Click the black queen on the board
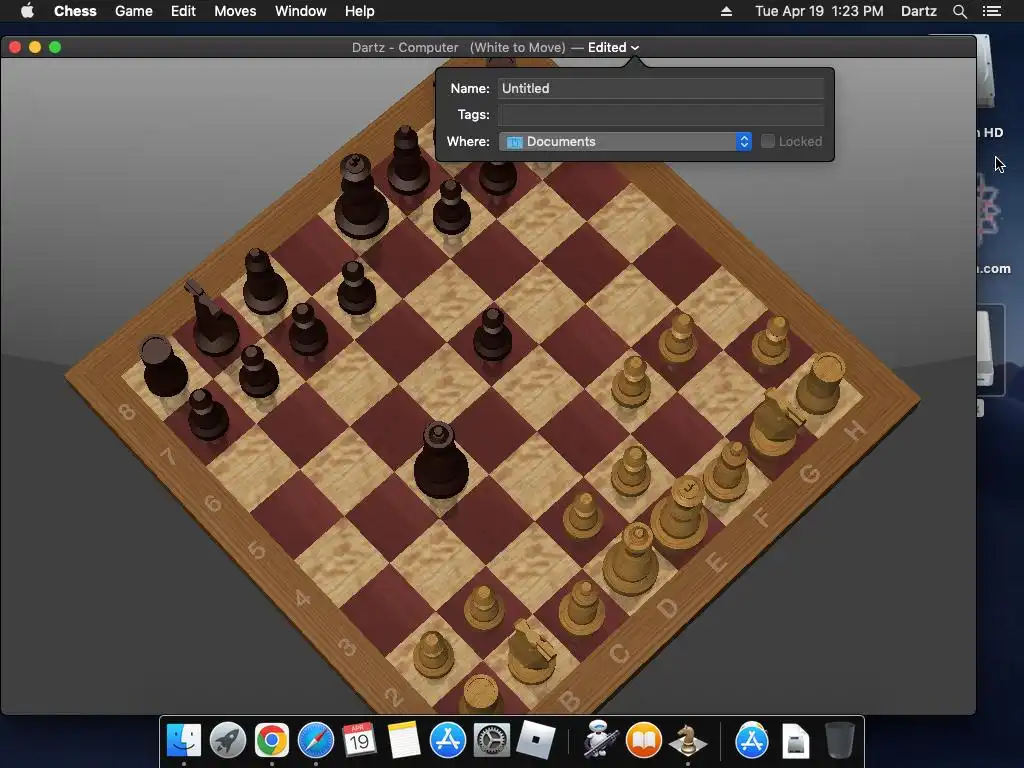 tap(441, 461)
